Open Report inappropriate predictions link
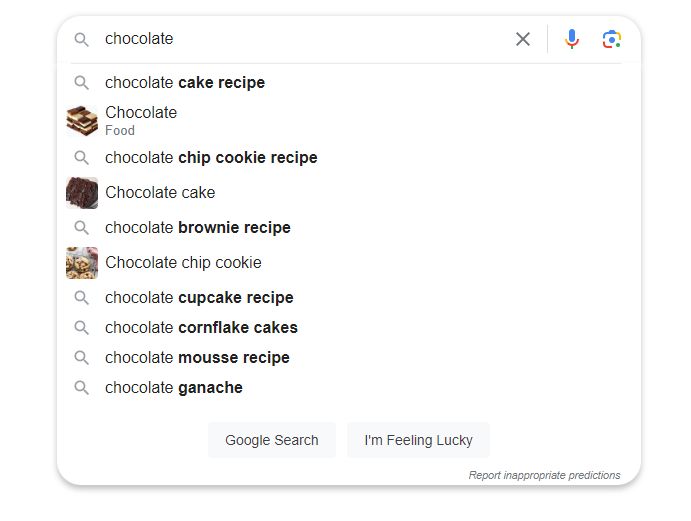The width and height of the screenshot is (691, 521). tap(544, 475)
